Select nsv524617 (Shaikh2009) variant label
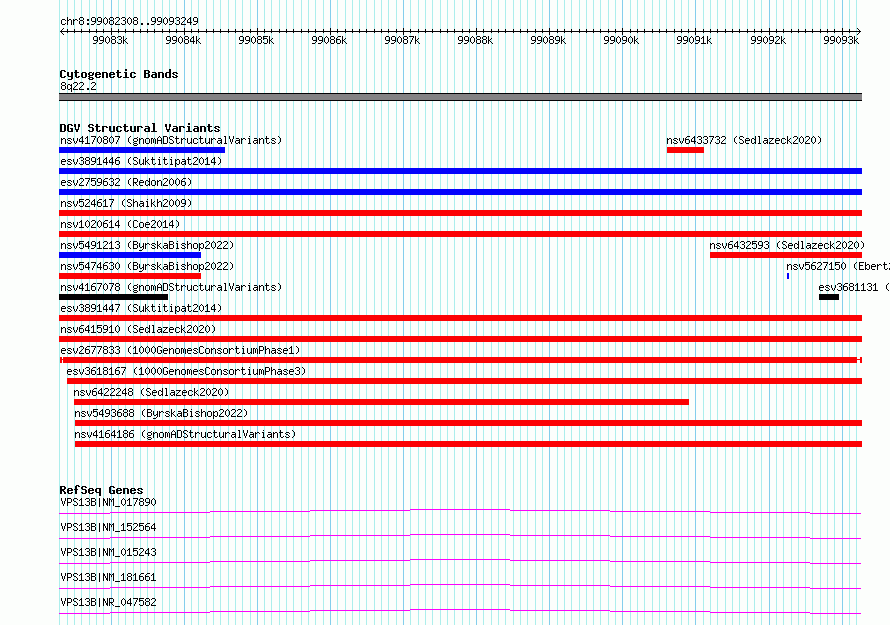The height and width of the screenshot is (625, 890). 126,203
